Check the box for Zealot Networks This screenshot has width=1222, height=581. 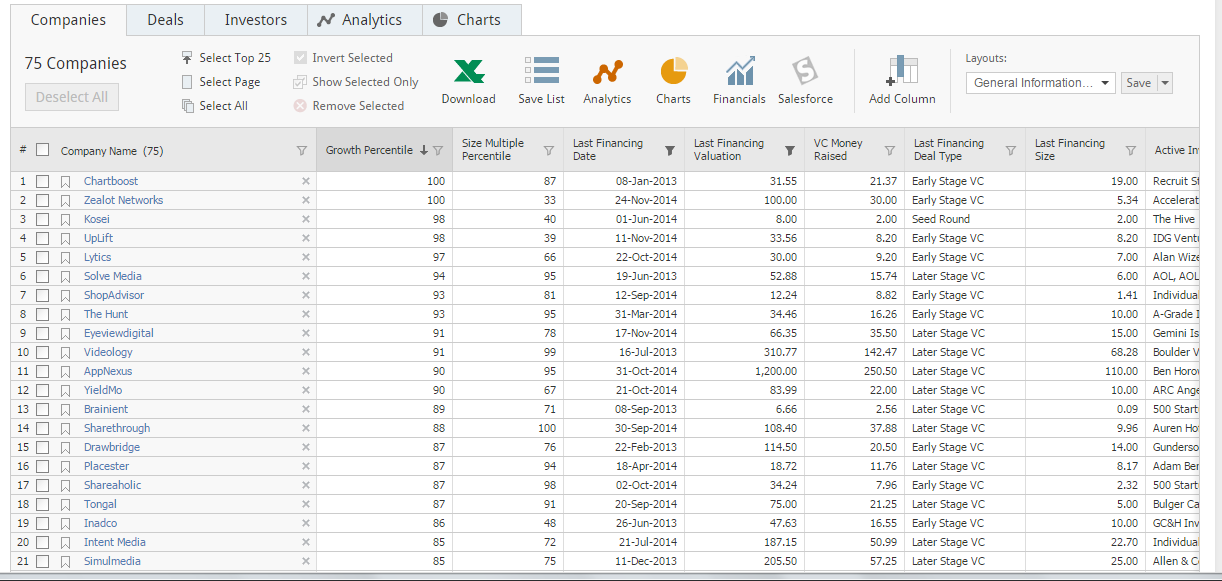42,201
